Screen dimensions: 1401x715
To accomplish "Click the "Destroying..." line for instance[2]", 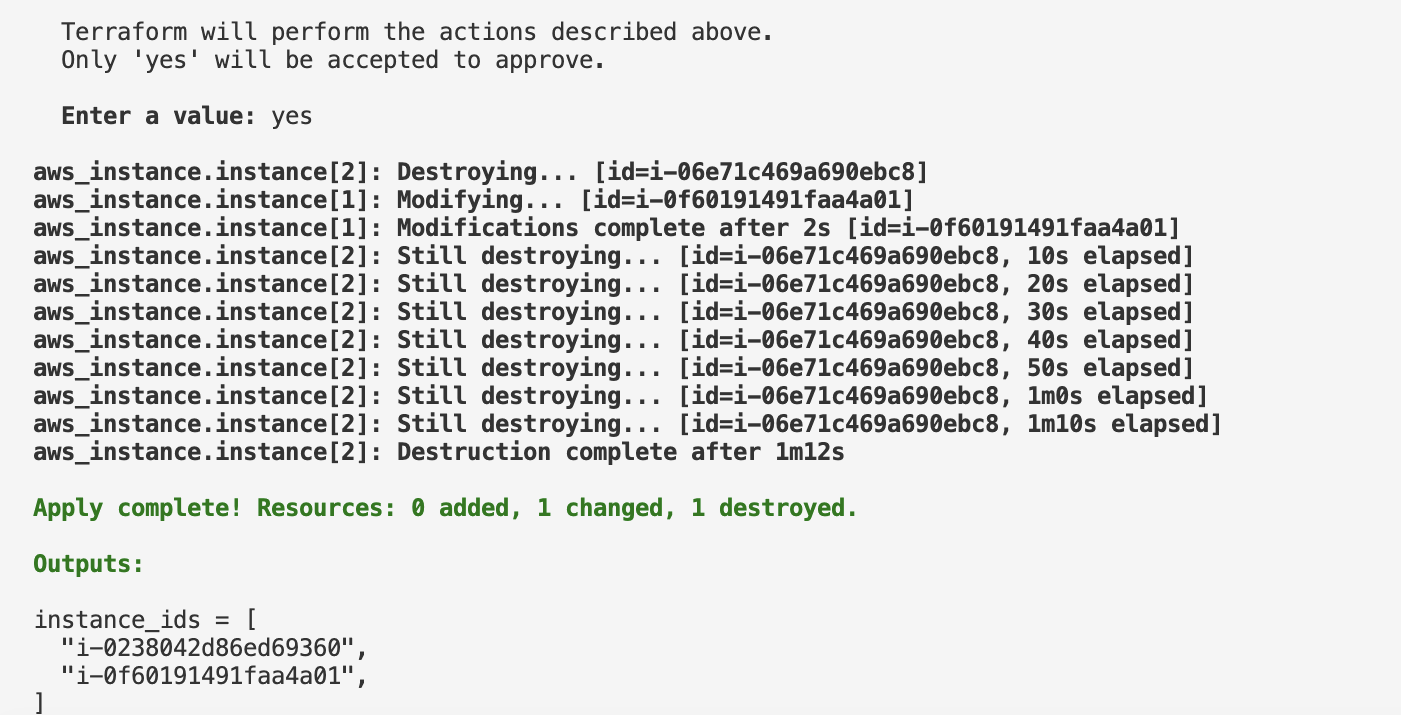I will pos(480,172).
